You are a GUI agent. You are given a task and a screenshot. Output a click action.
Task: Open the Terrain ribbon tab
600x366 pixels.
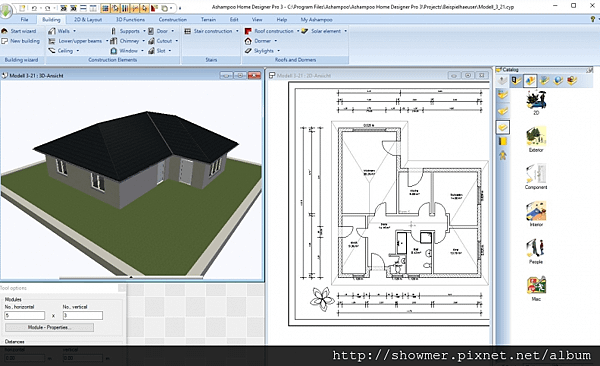[208, 20]
